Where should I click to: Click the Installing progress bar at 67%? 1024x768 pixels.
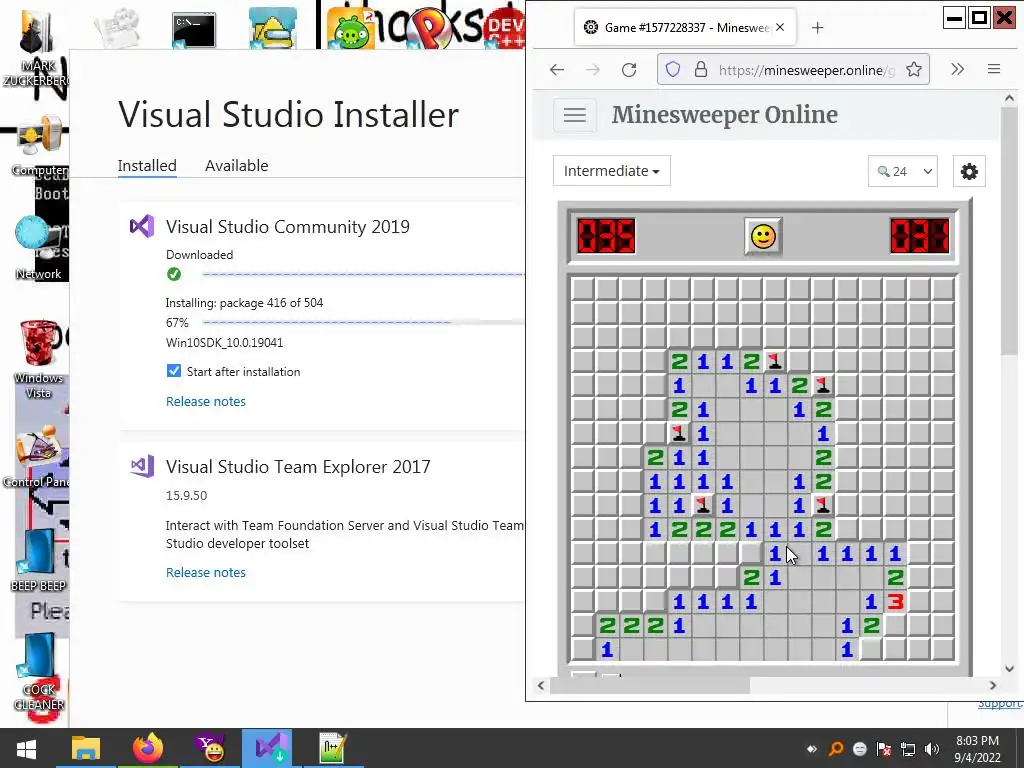363,322
